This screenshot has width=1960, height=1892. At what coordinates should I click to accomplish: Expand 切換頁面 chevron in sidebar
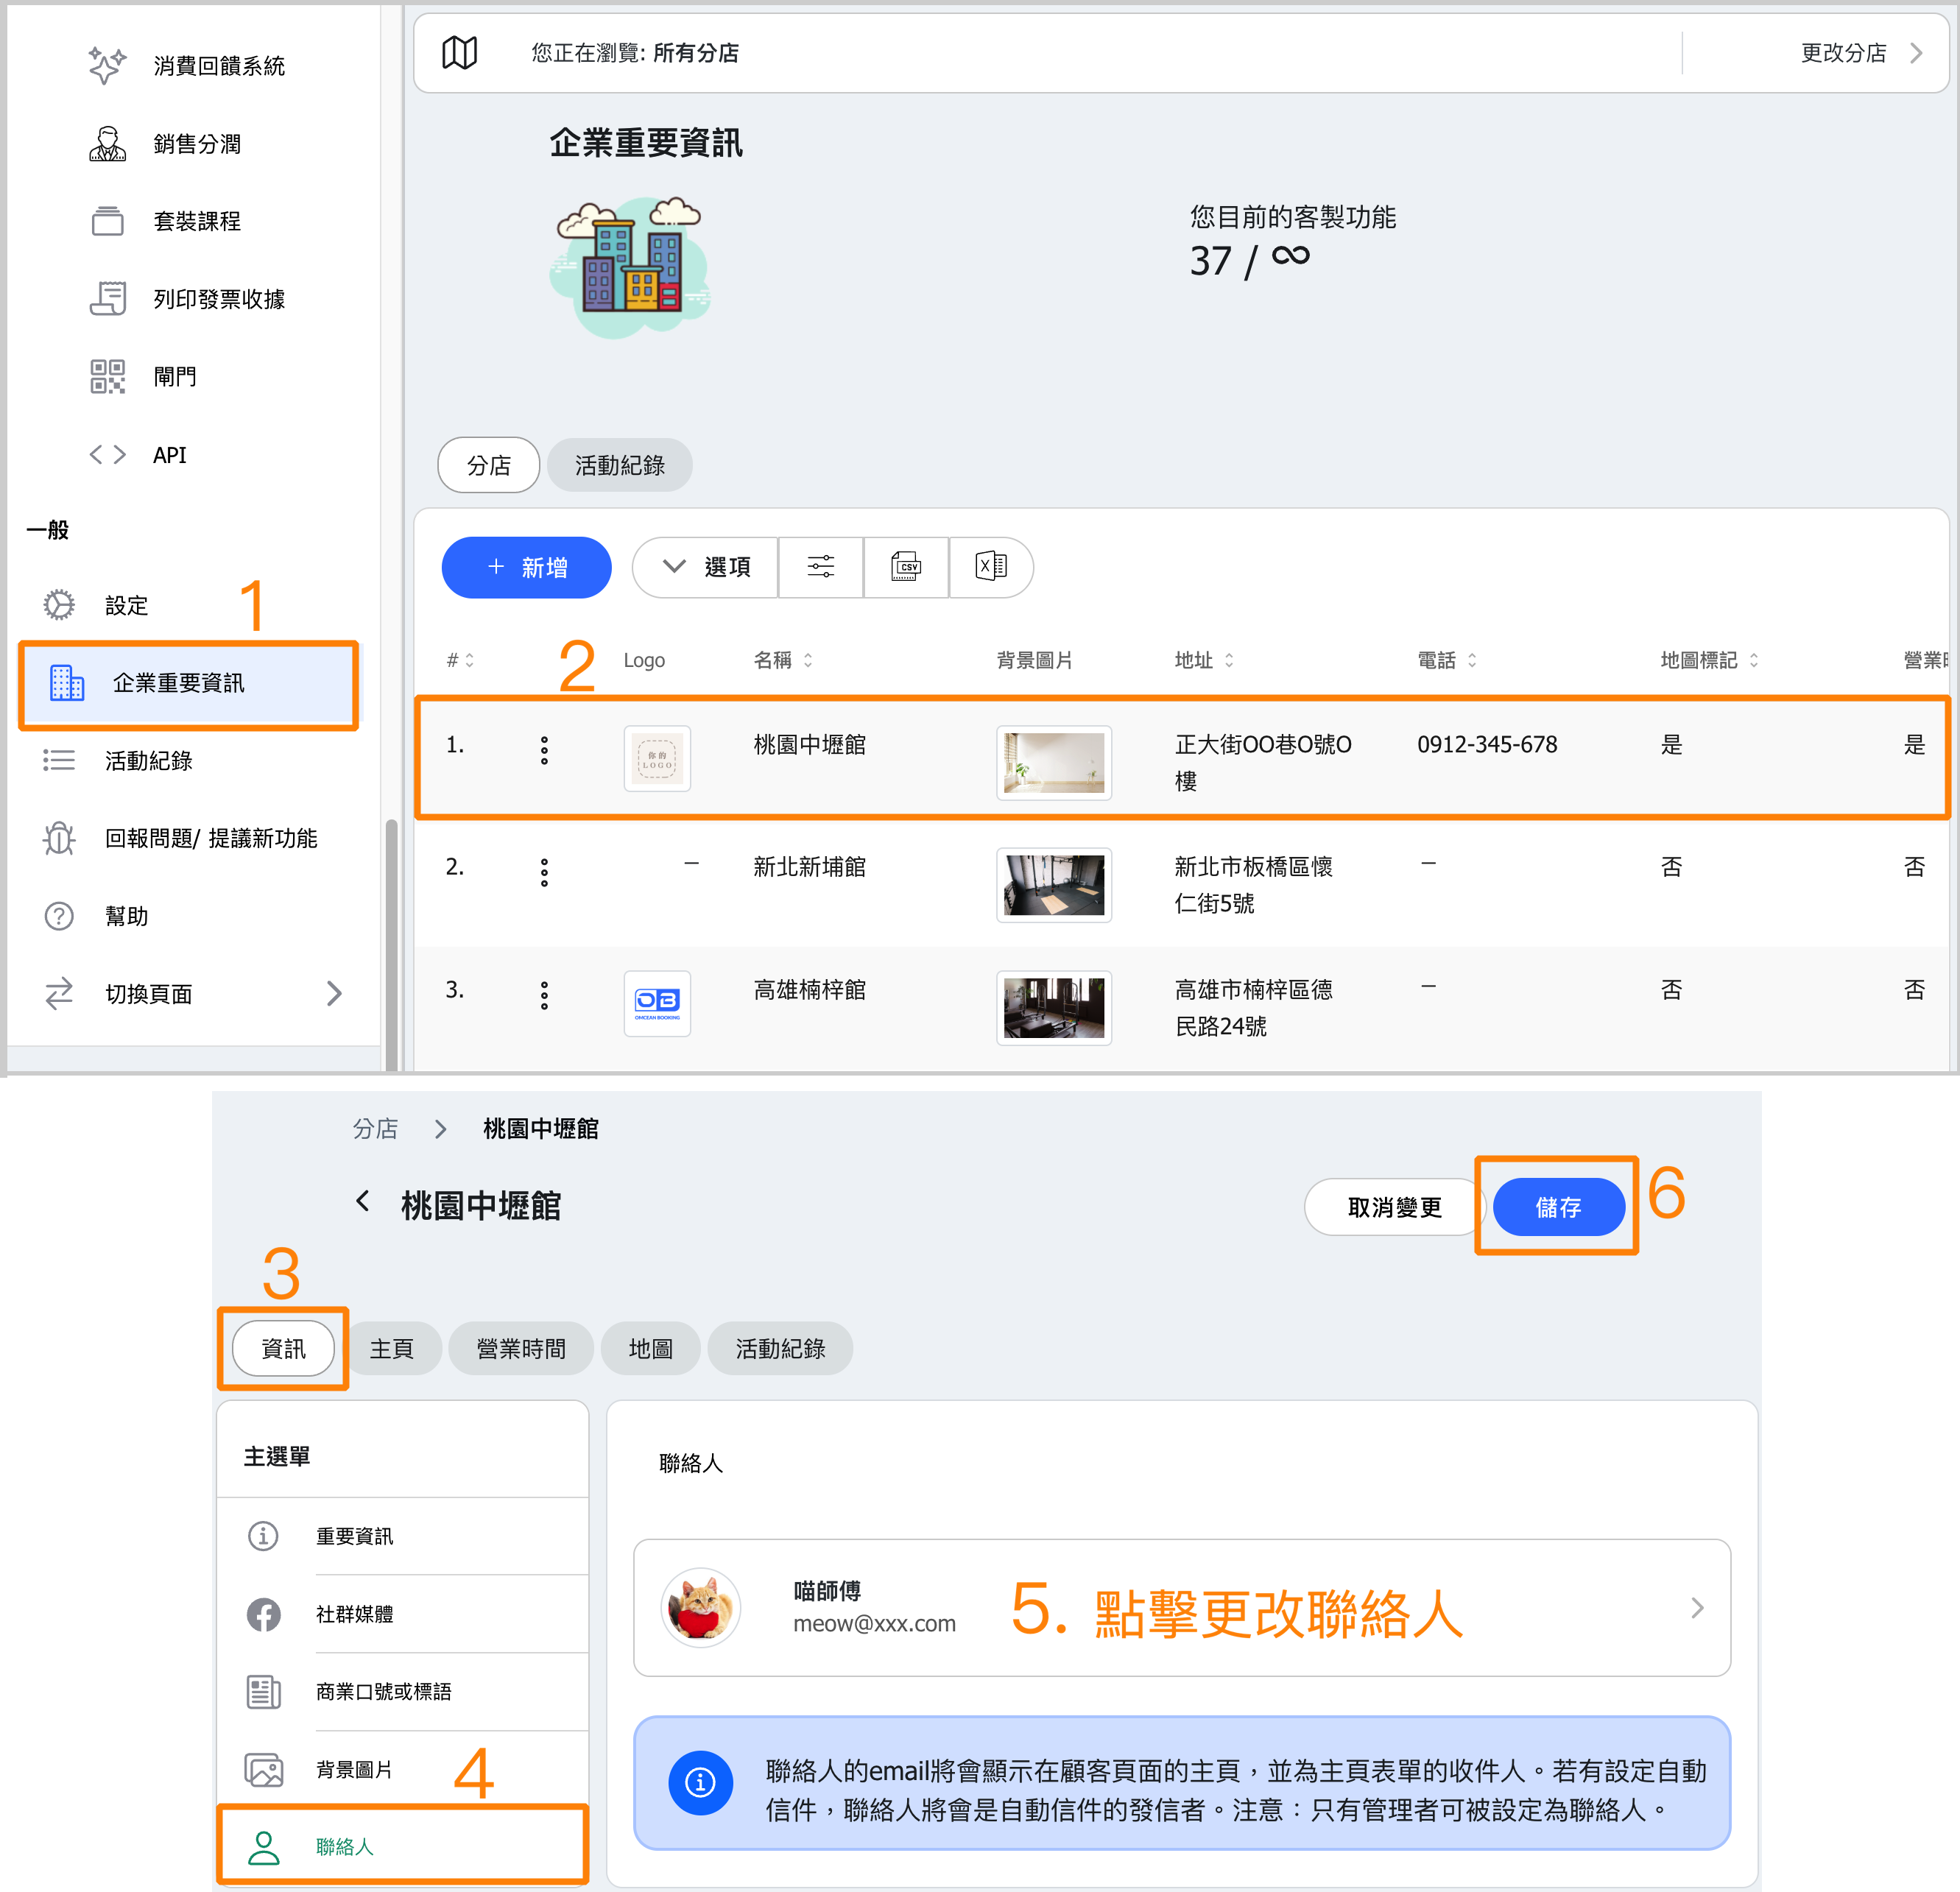tap(334, 993)
